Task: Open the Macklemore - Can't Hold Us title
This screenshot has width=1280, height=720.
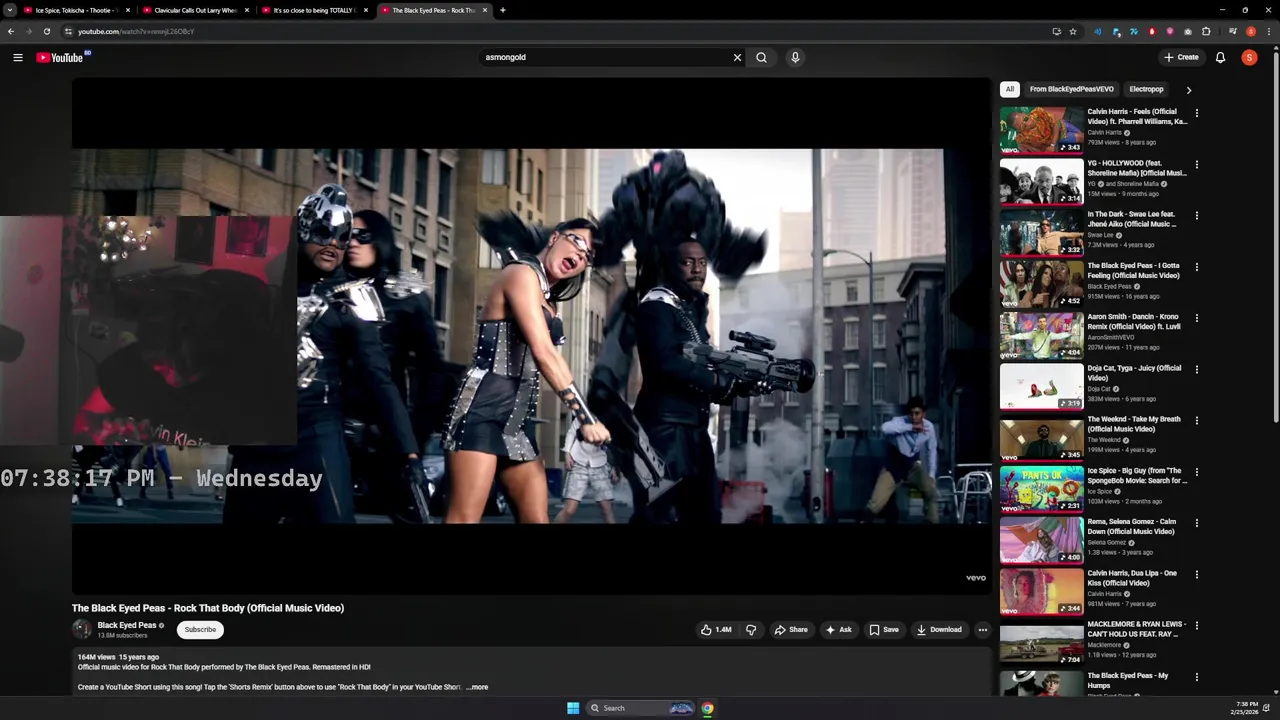Action: 1137,629
